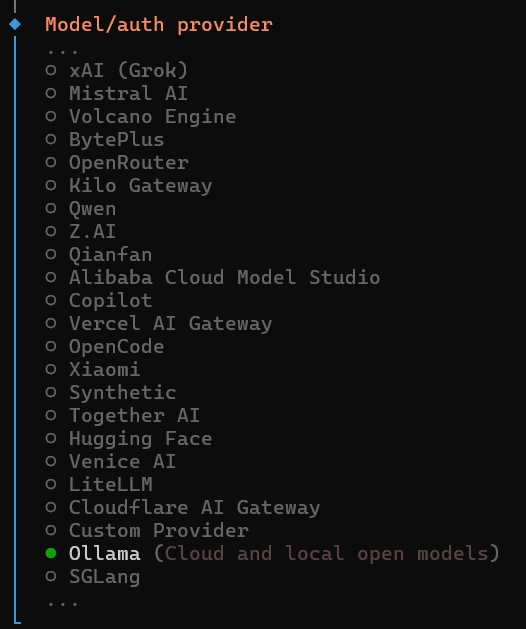This screenshot has height=629, width=526.
Task: Pick the BytePlus provider entry
Action: coord(105,140)
